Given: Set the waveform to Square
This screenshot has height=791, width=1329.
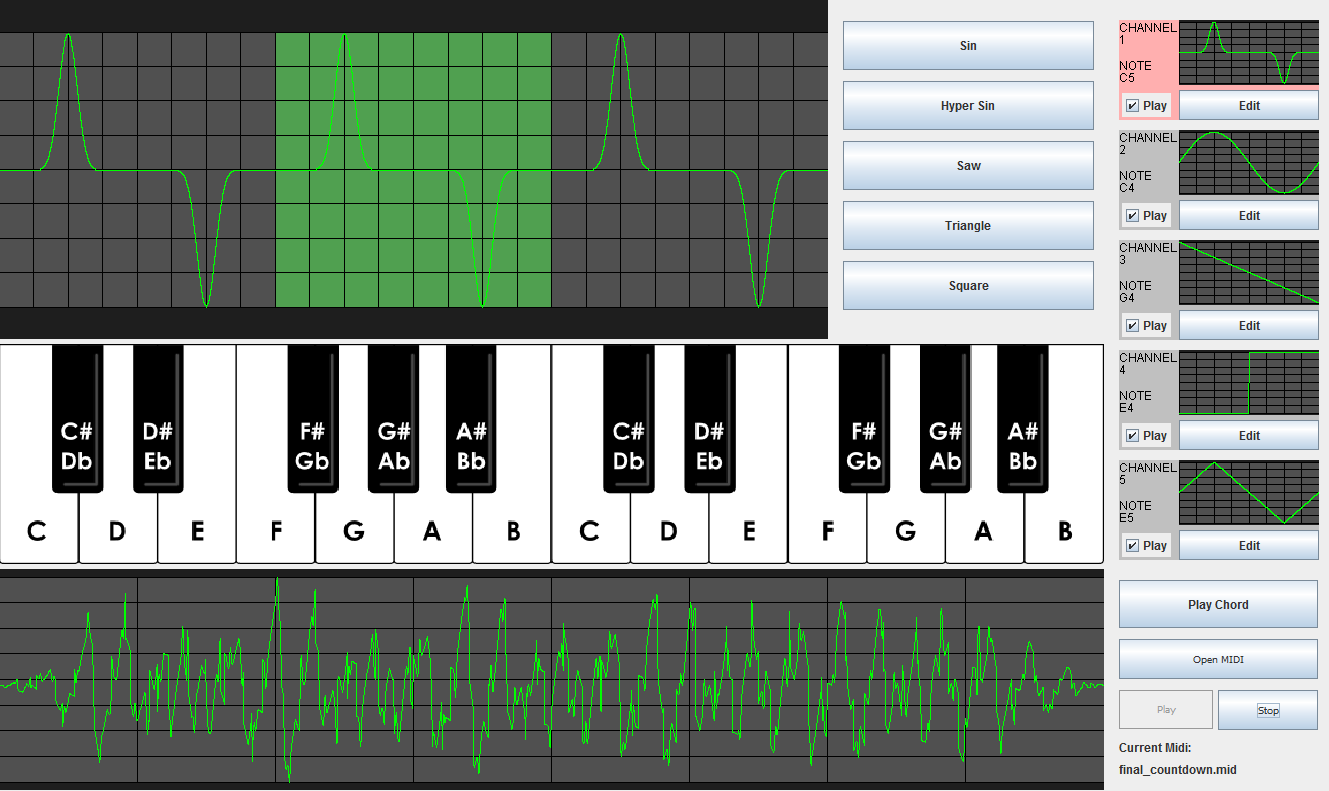Looking at the screenshot, I should point(968,286).
